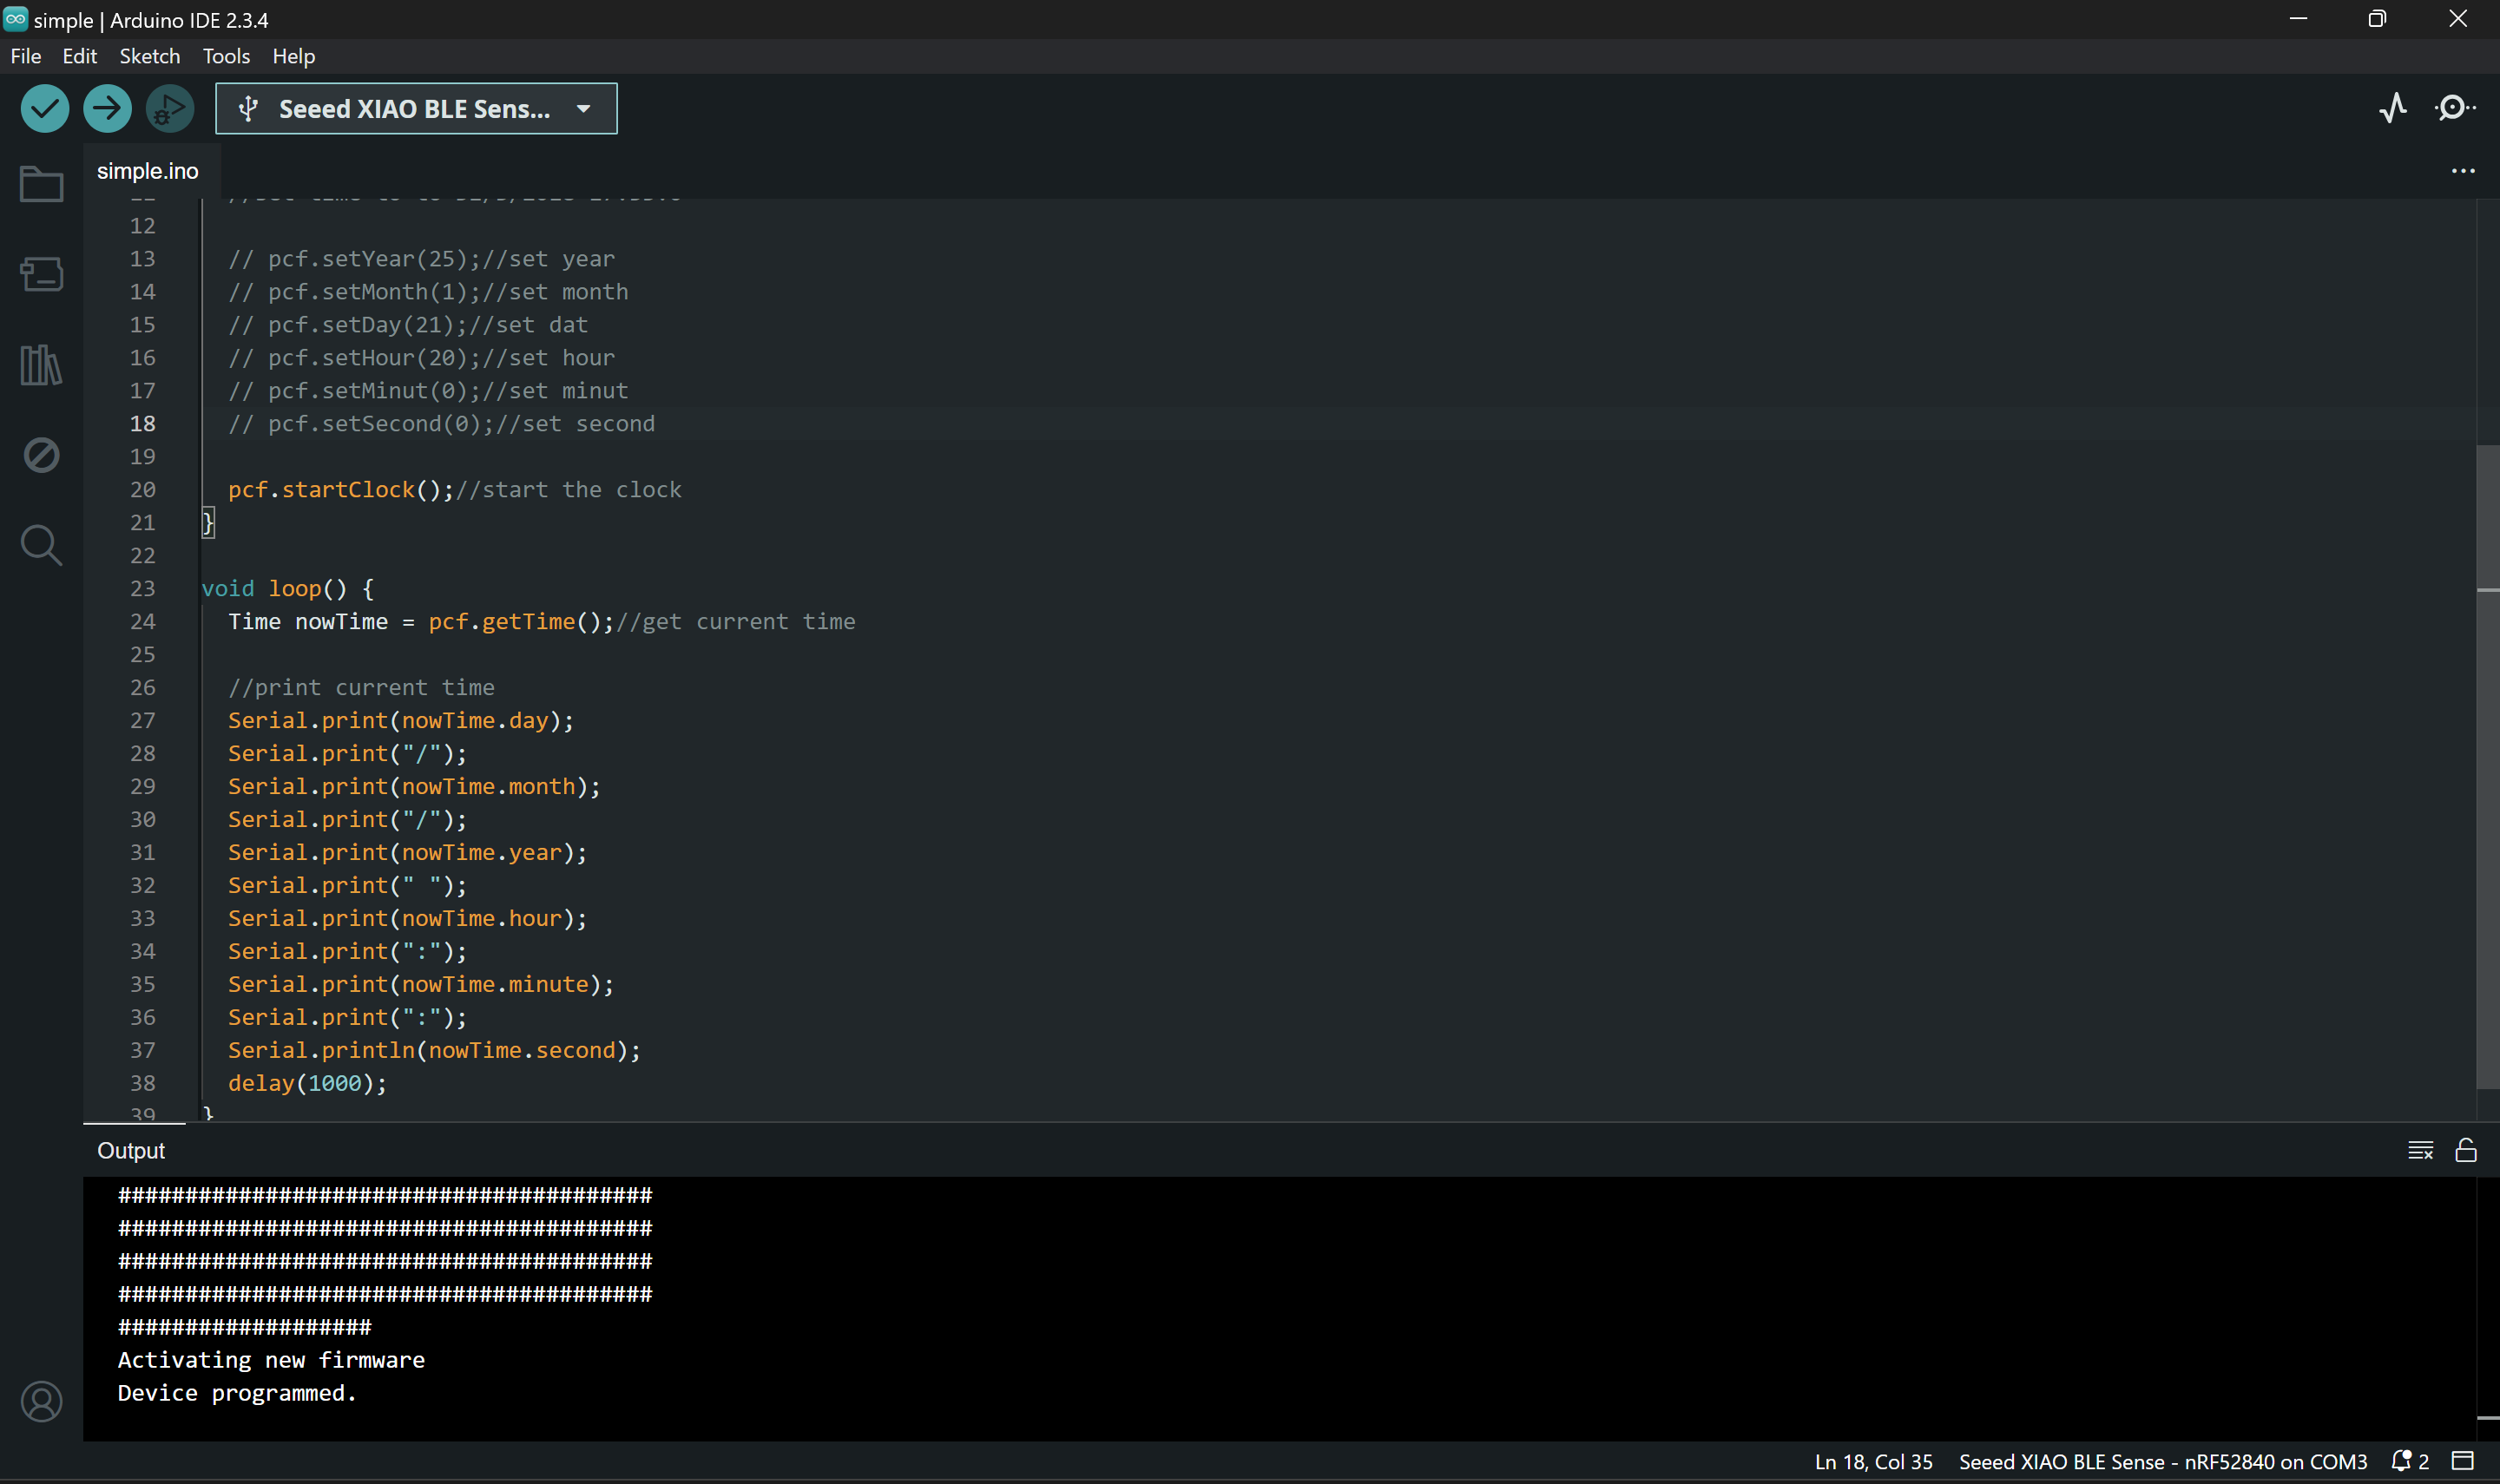
Task: Start debugging with the debug icon
Action: 170,108
